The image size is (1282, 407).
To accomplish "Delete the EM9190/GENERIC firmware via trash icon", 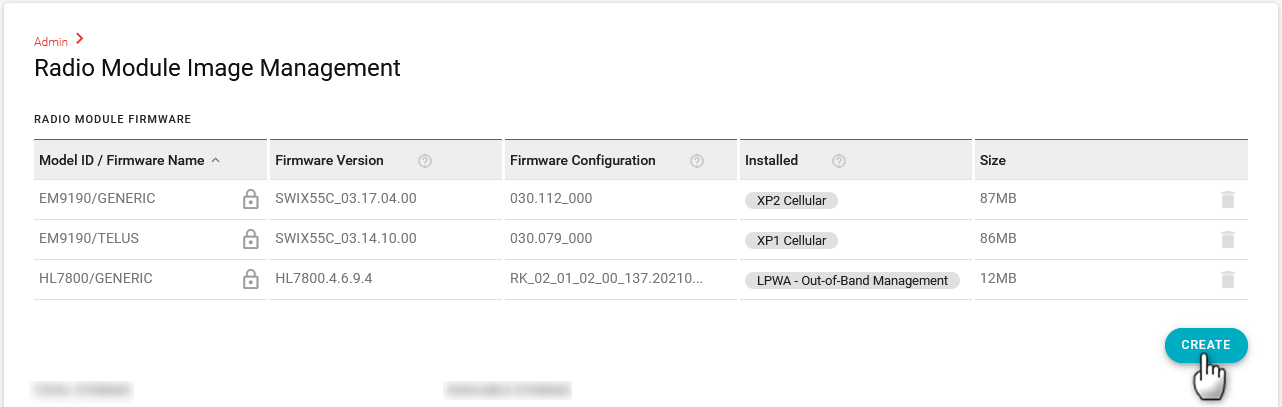I will [x=1228, y=199].
